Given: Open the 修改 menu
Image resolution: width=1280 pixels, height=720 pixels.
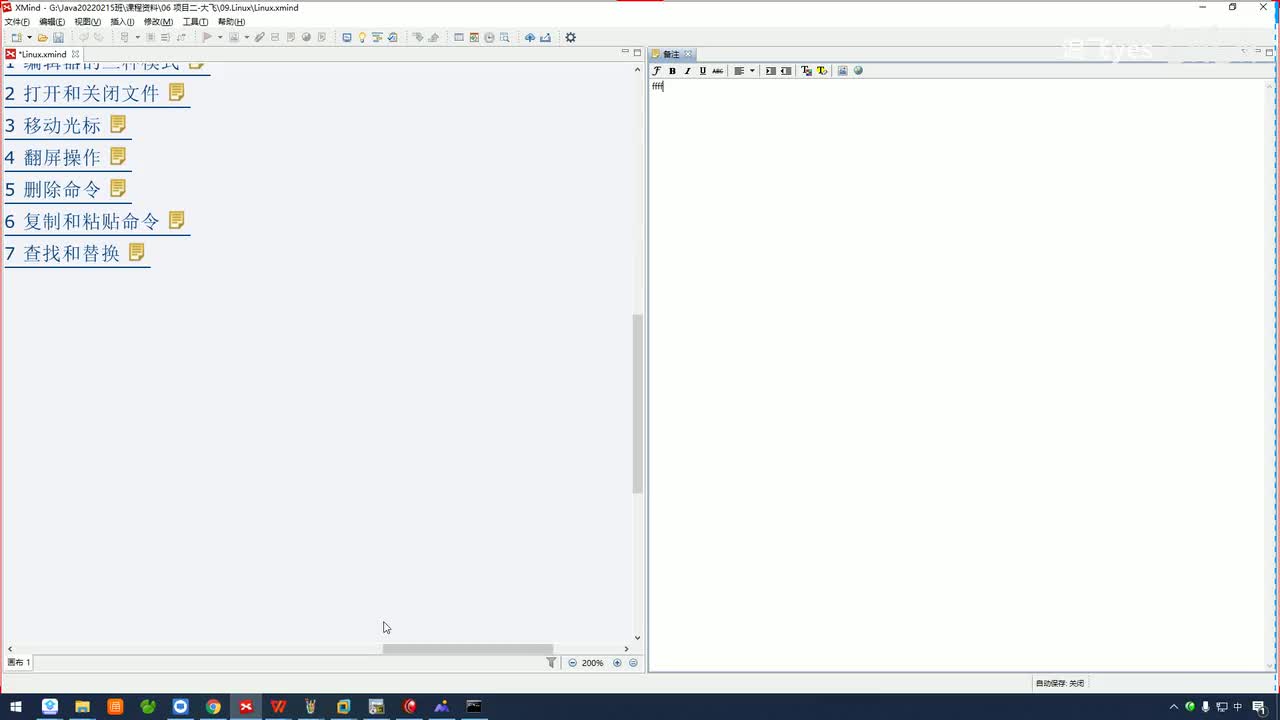Looking at the screenshot, I should point(158,22).
